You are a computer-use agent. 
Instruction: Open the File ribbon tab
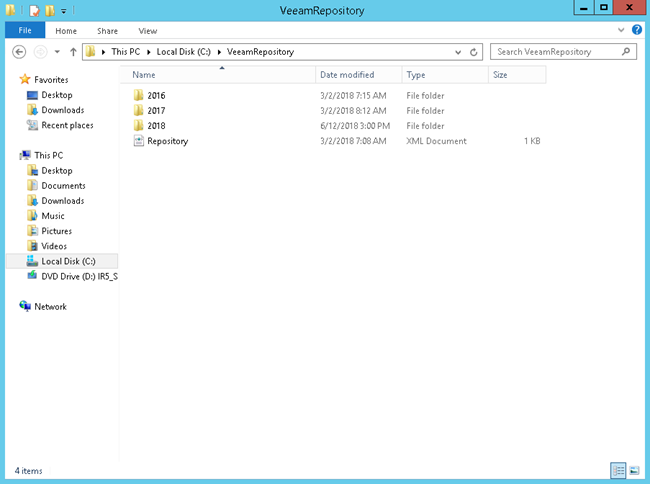tap(25, 31)
